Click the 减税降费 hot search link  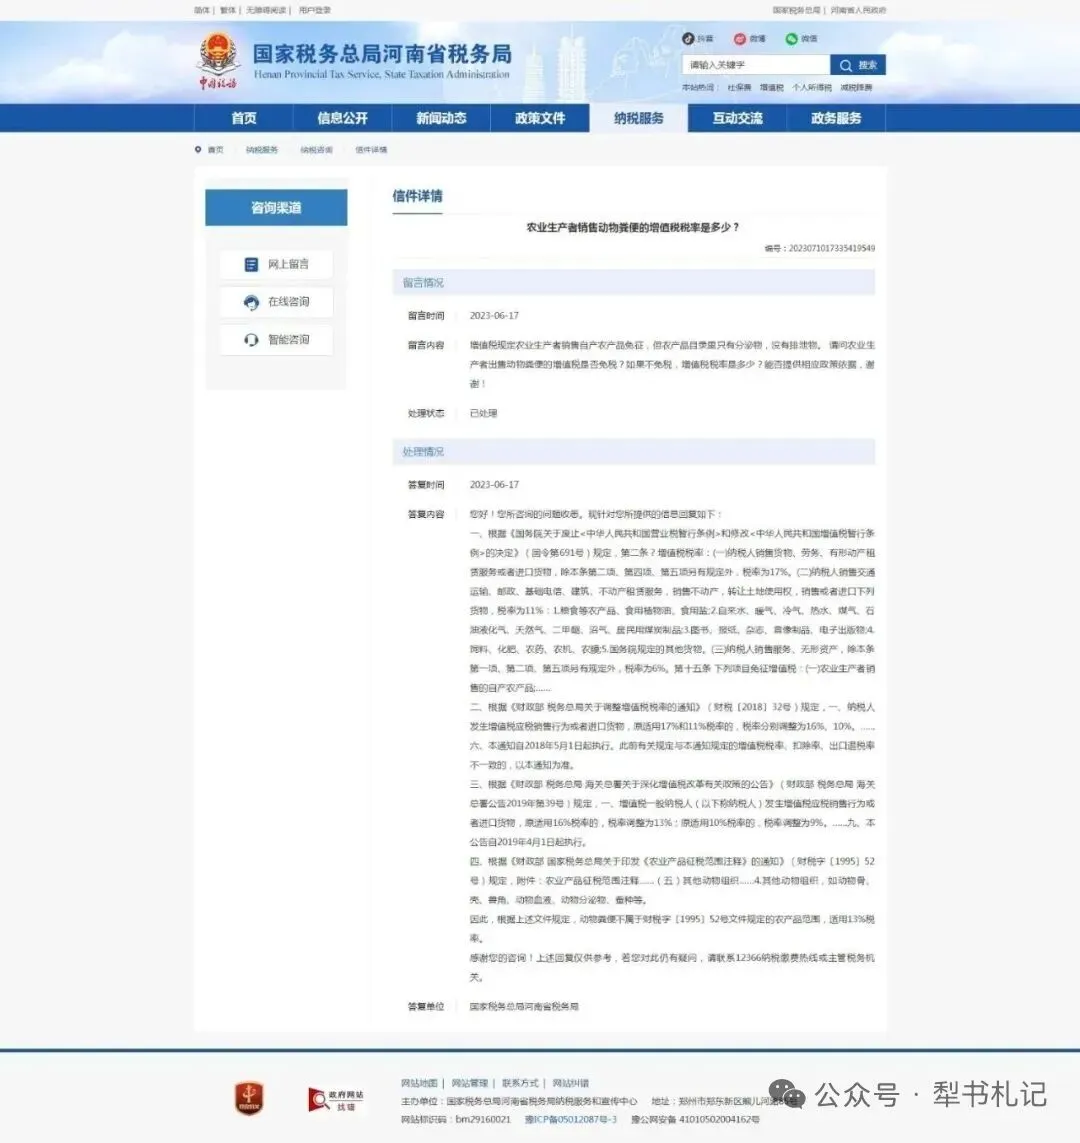coord(856,87)
